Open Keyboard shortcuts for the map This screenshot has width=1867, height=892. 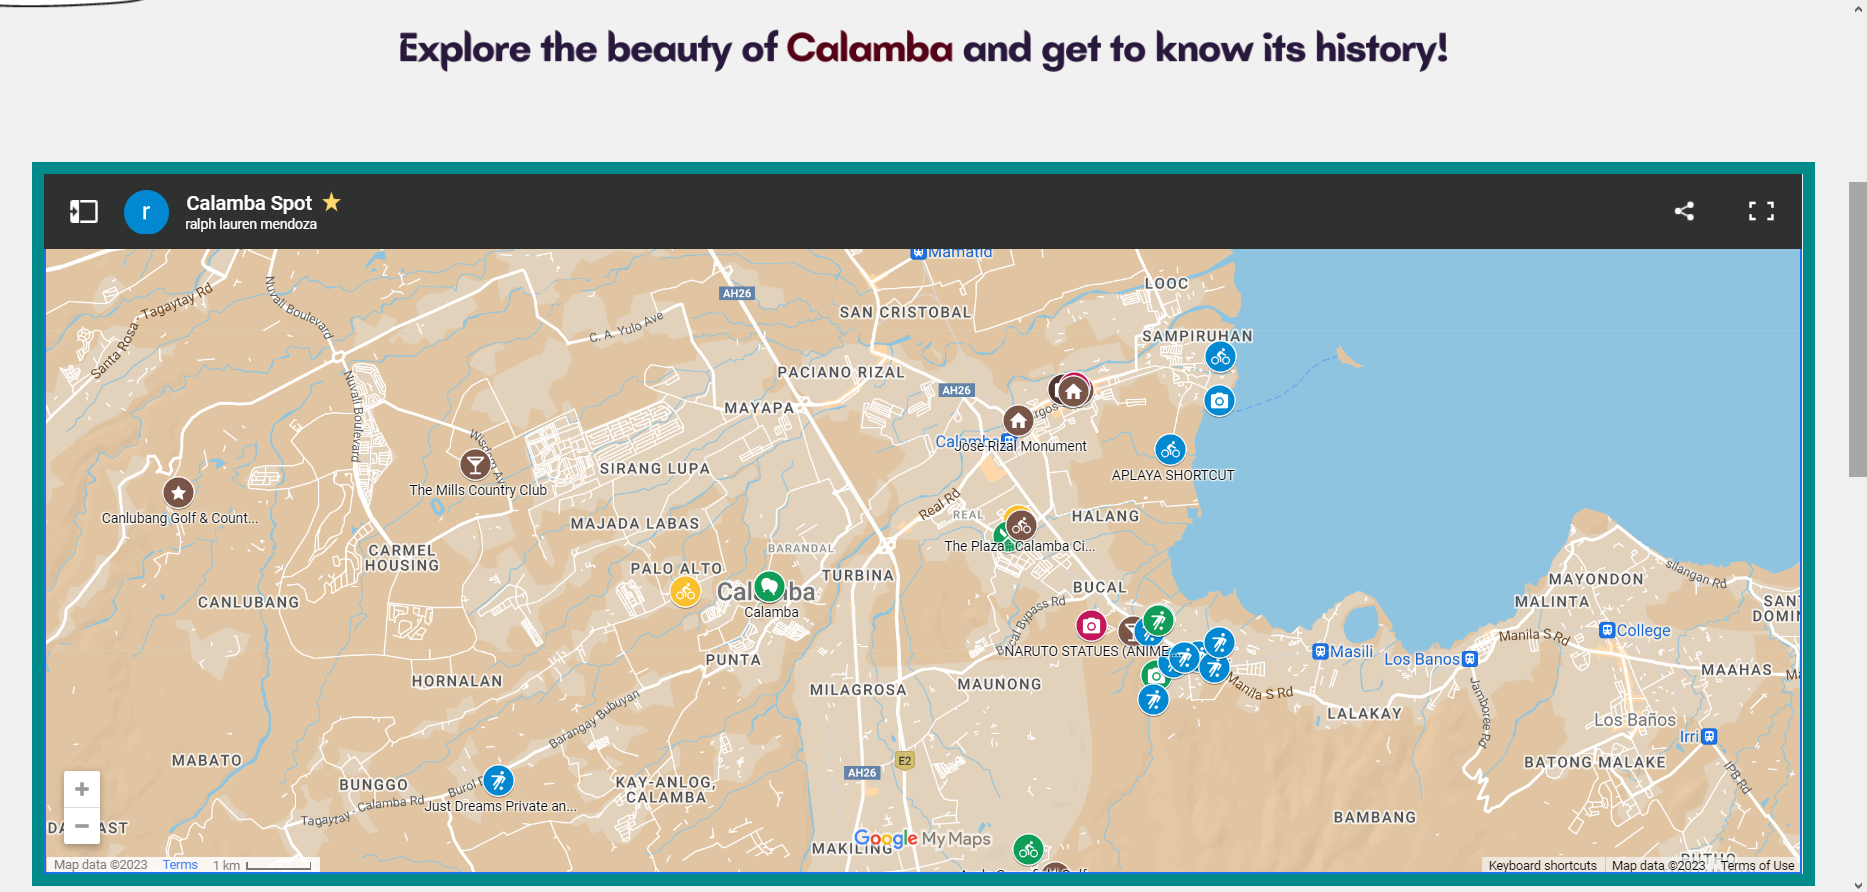[x=1542, y=866]
